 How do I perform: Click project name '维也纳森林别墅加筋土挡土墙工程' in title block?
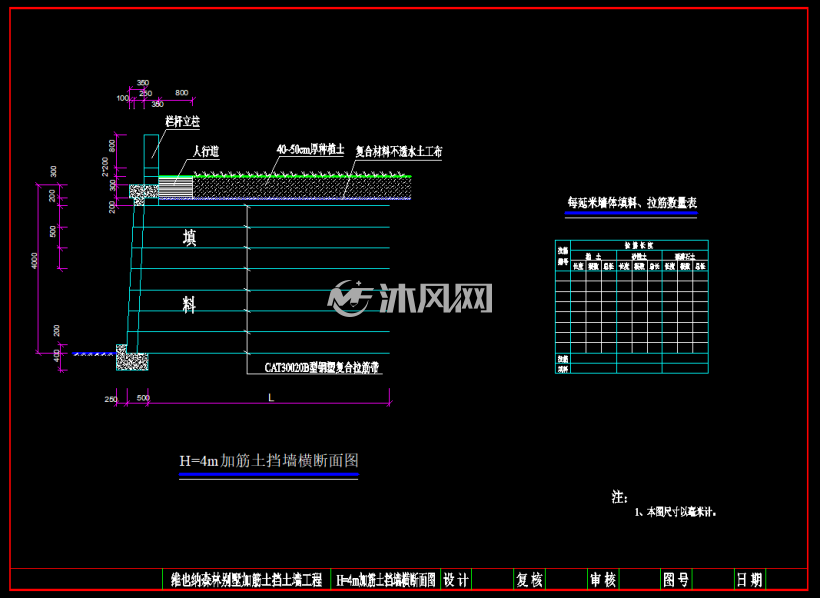(x=246, y=580)
